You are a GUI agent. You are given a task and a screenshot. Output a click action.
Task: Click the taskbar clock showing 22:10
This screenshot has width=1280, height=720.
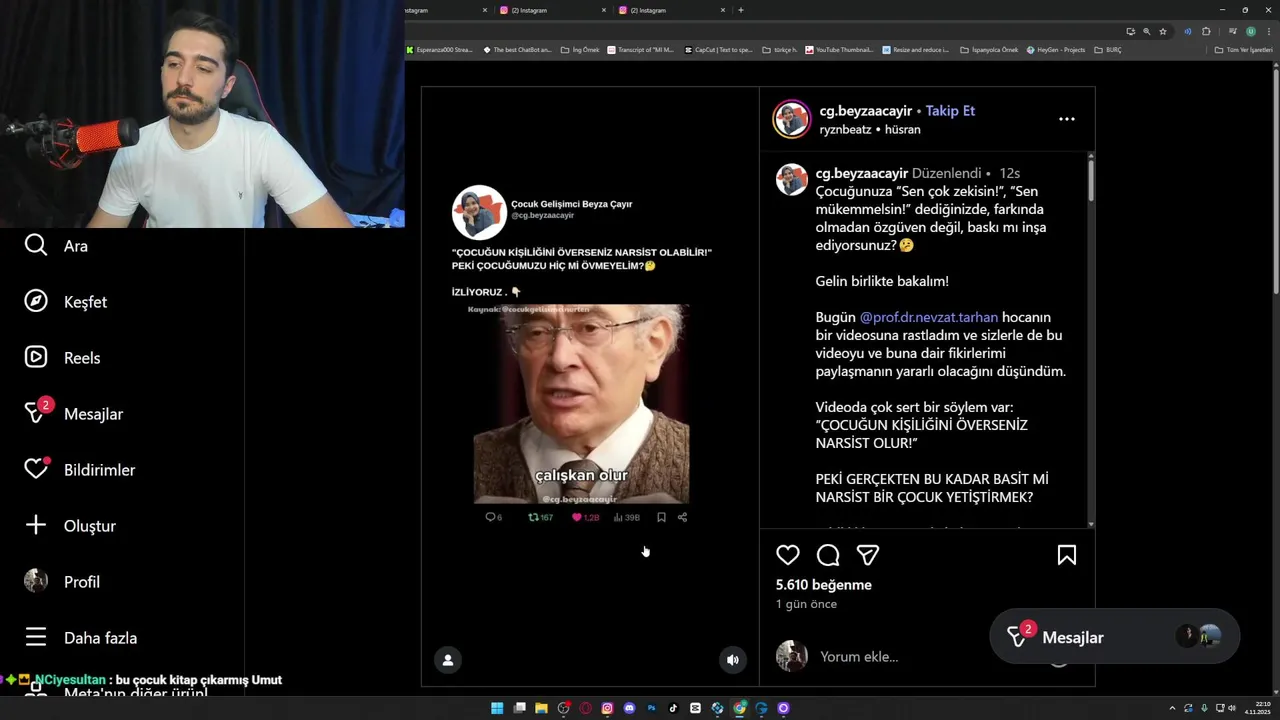tap(1257, 708)
